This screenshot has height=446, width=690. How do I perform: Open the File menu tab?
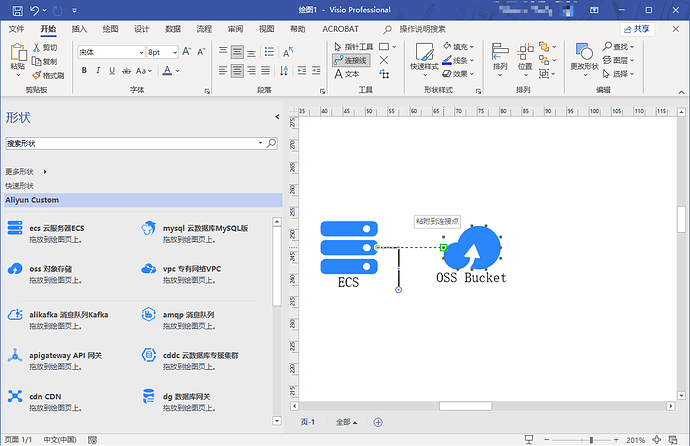pos(16,29)
